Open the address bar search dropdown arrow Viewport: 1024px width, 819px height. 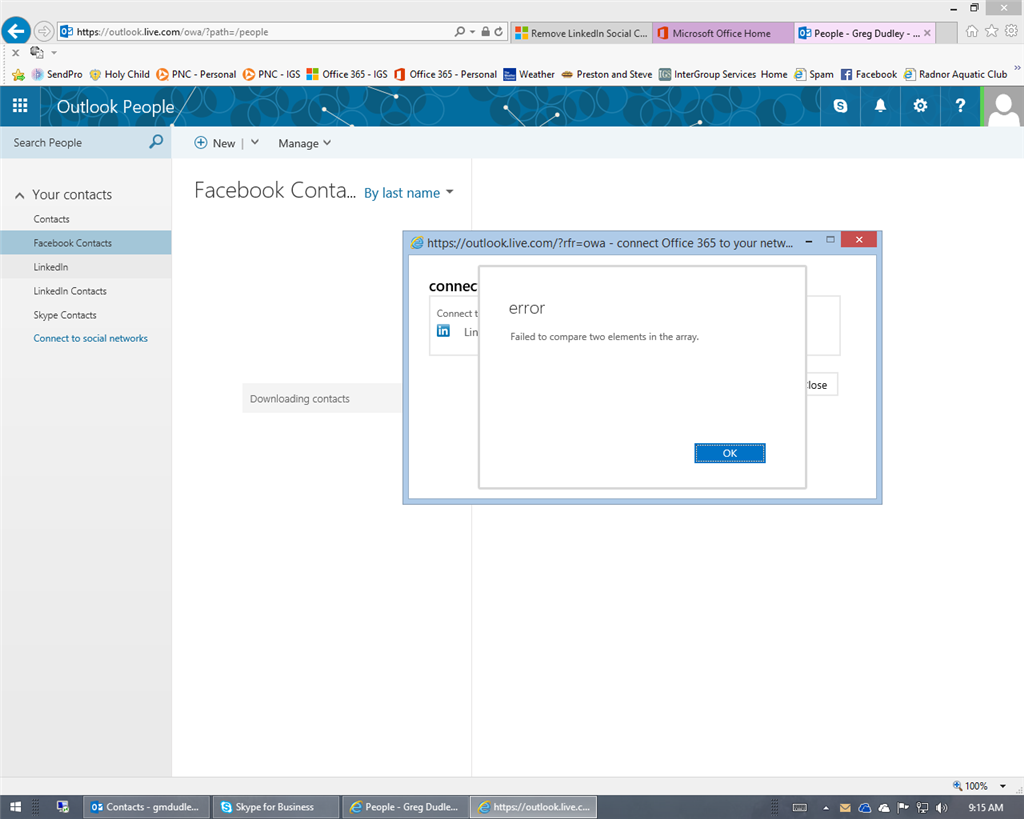[472, 31]
